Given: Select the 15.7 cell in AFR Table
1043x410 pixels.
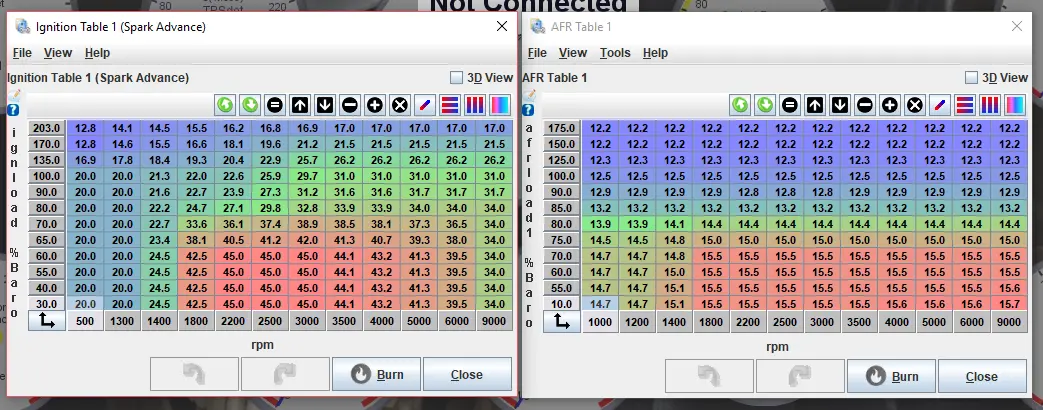Looking at the screenshot, I should [x=1010, y=304].
